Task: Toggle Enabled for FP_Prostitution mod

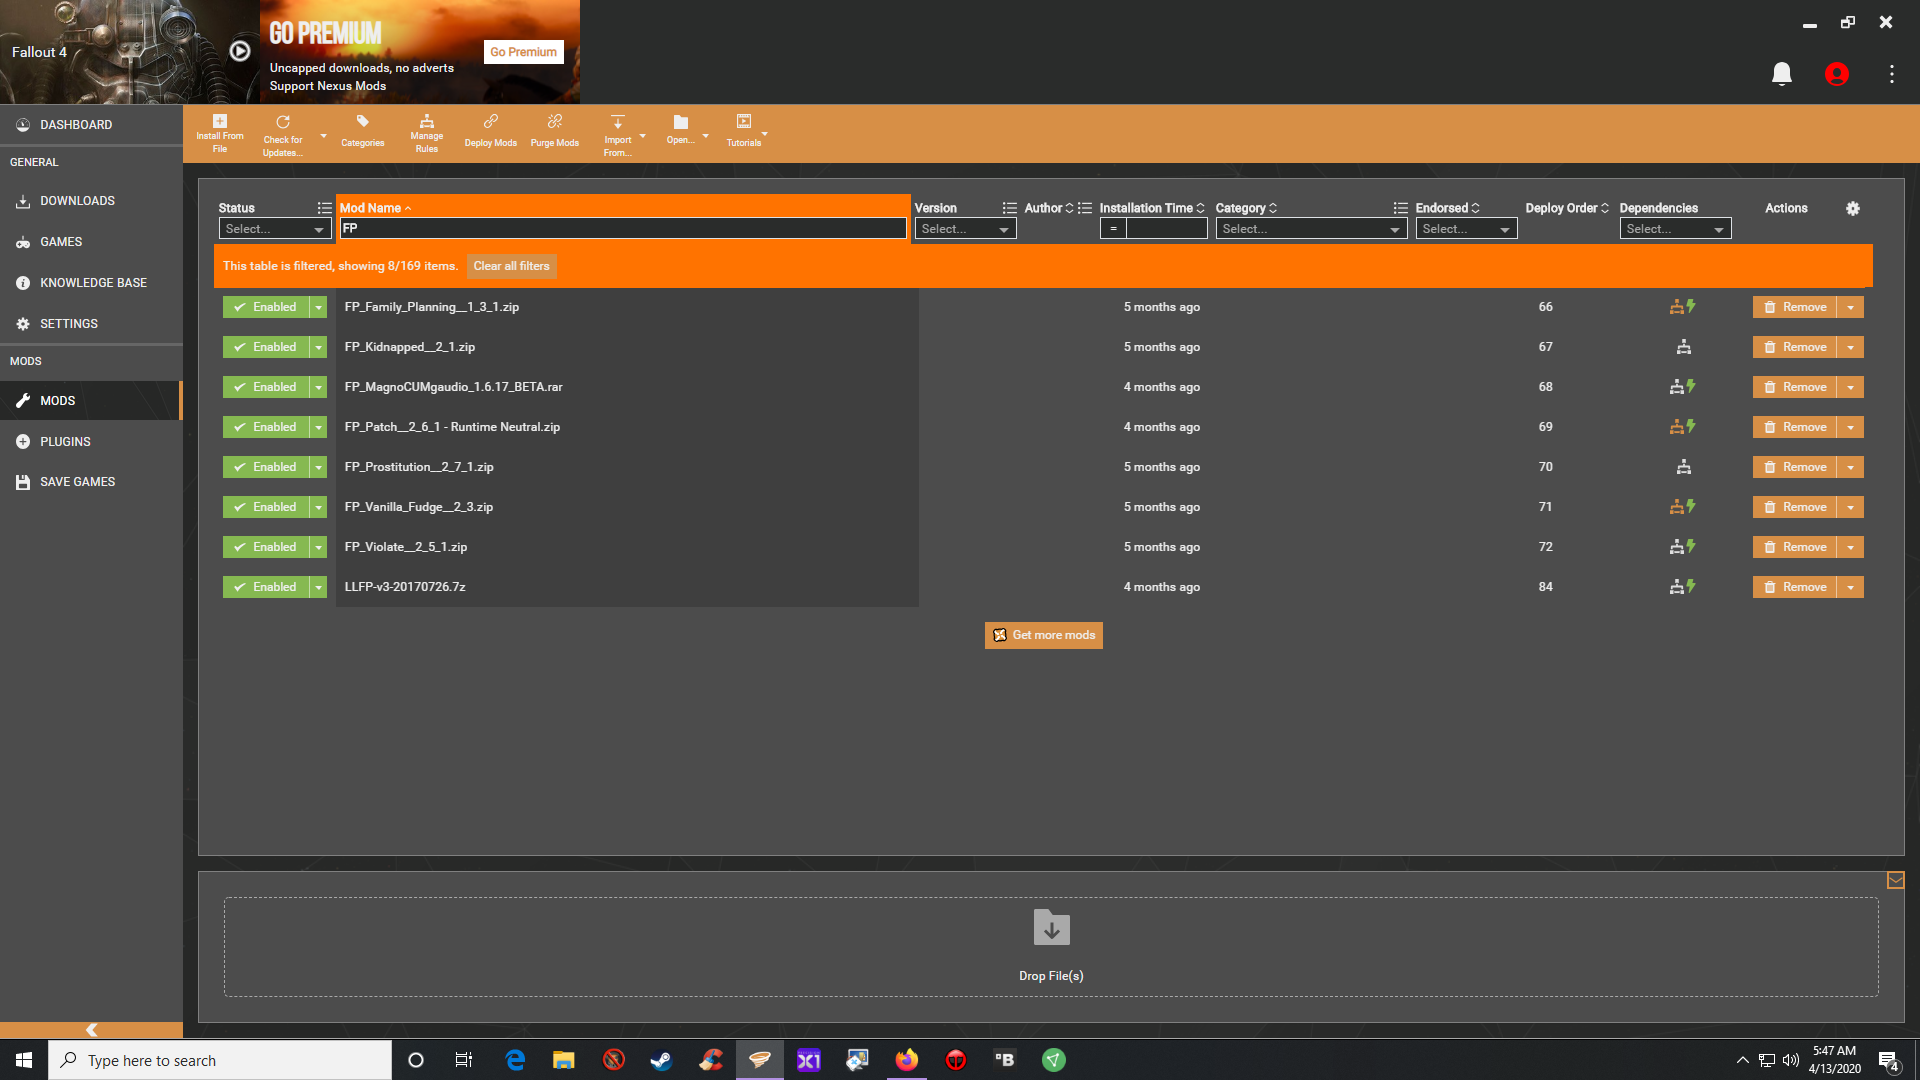Action: 266,467
